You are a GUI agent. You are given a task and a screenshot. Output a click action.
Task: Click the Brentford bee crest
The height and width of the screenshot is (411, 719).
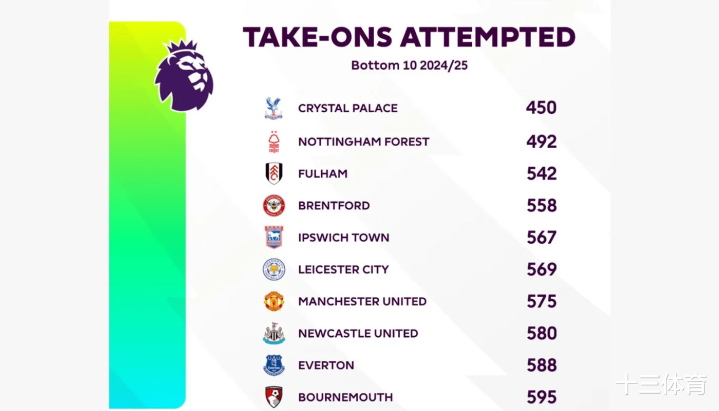pyautogui.click(x=274, y=206)
